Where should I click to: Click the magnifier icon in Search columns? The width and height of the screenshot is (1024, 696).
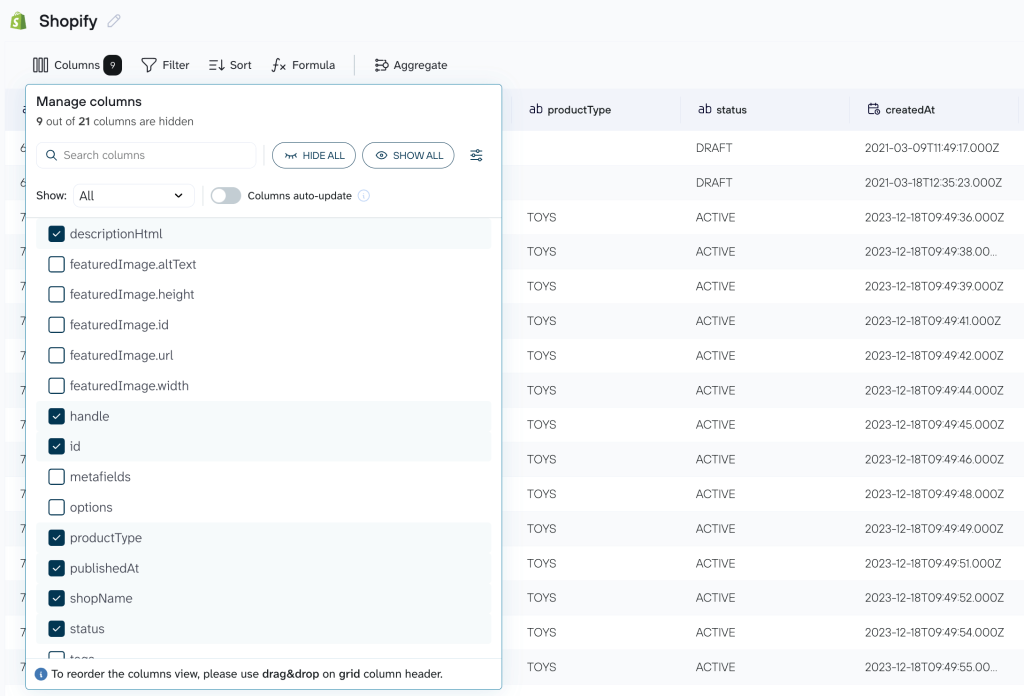[51, 155]
